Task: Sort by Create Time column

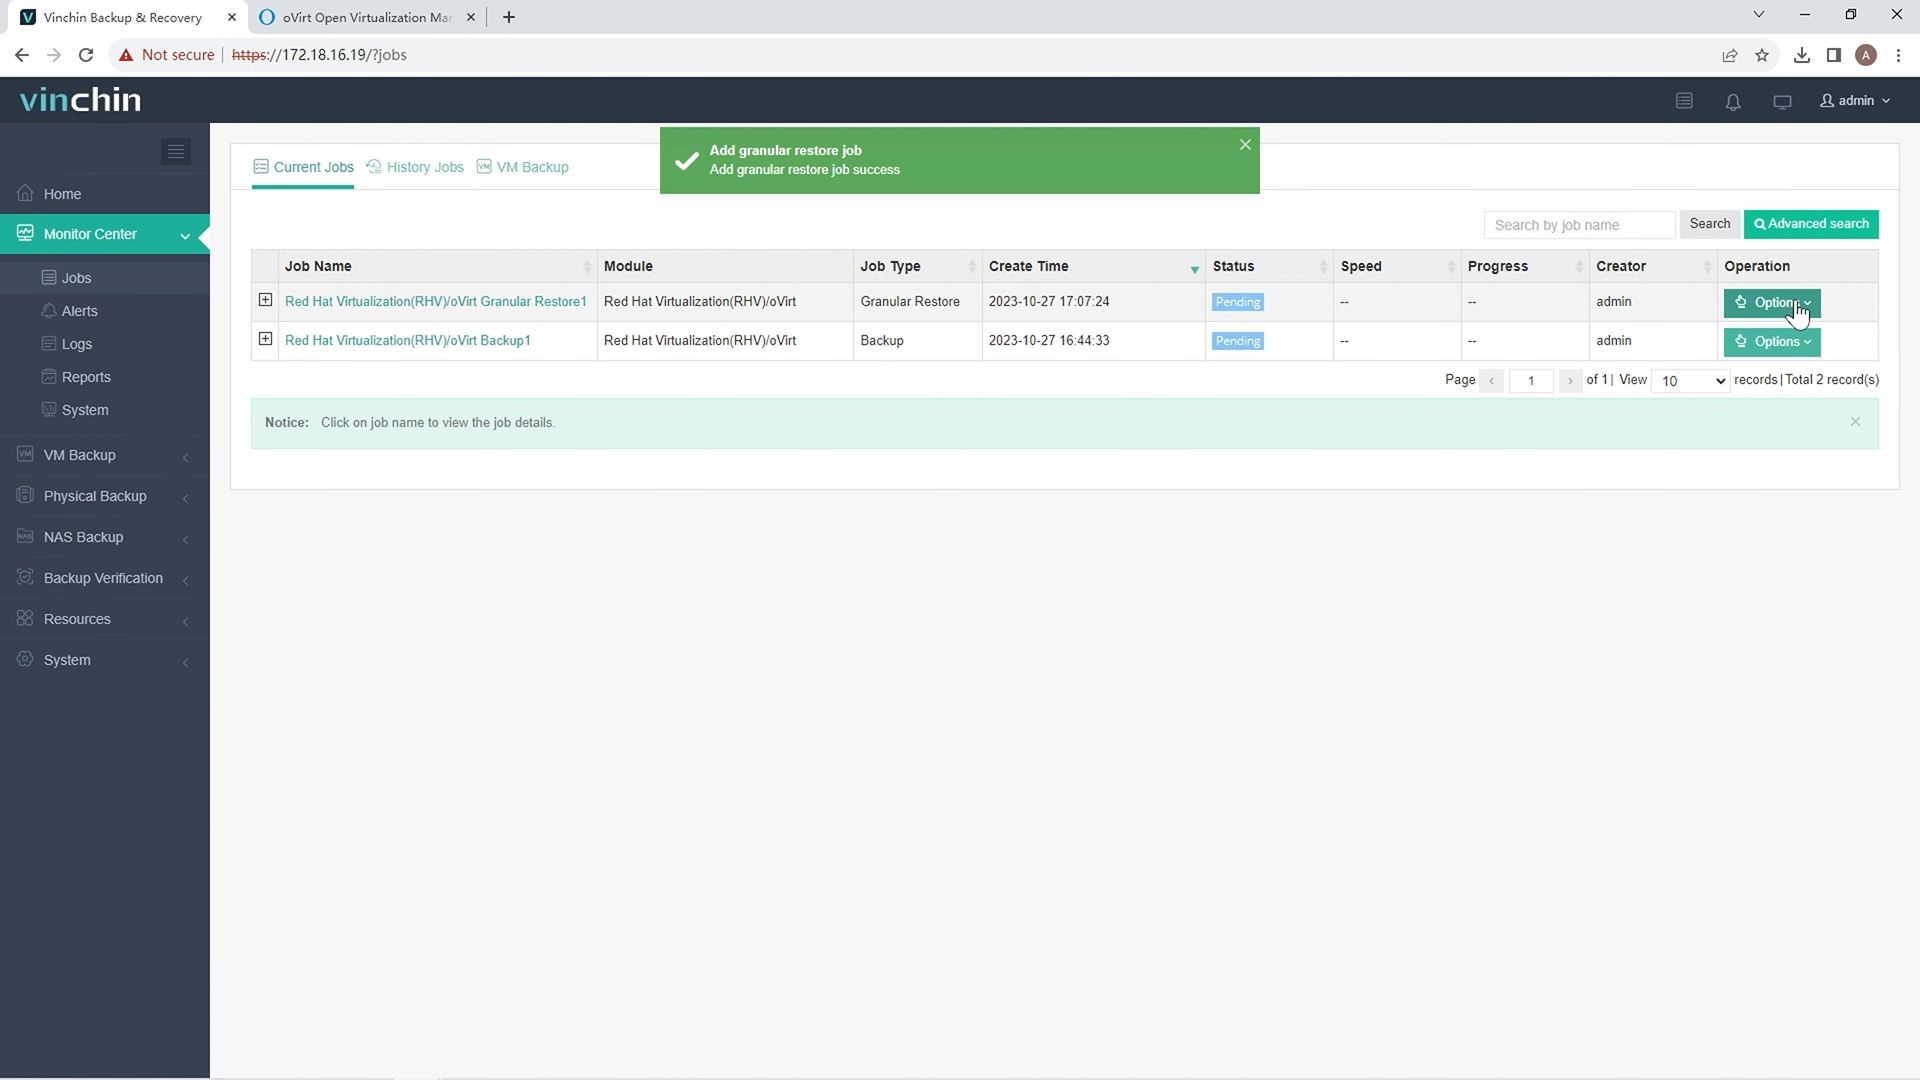Action: [x=1093, y=266]
